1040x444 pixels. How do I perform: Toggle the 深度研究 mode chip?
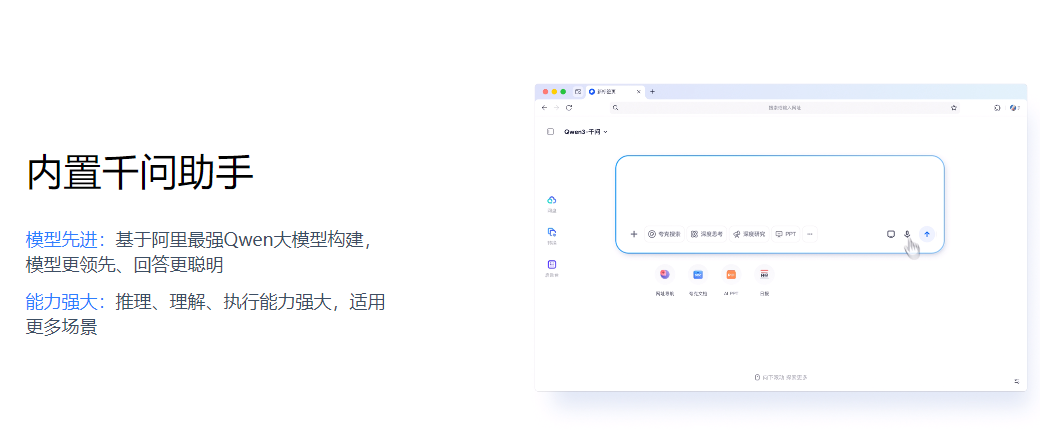748,234
